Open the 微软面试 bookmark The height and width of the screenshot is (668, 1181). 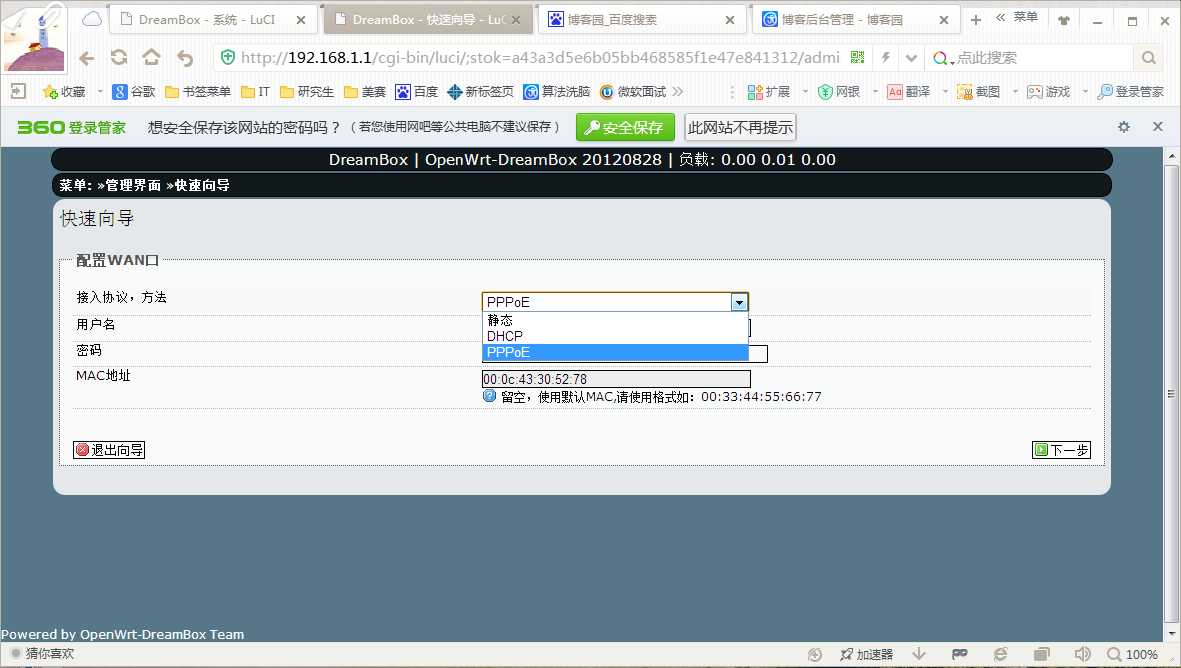633,92
